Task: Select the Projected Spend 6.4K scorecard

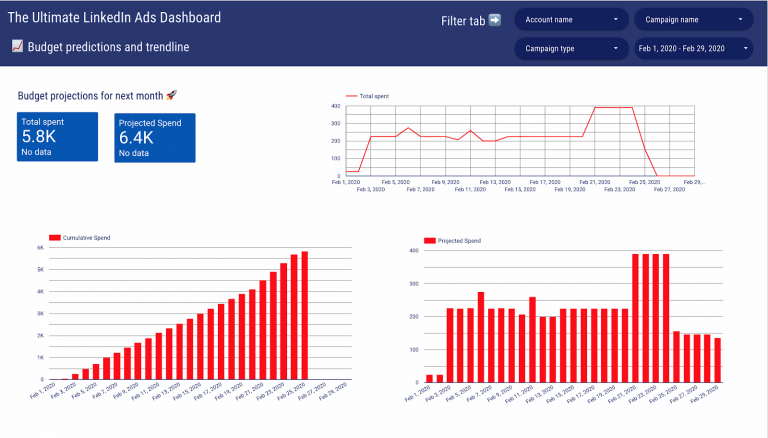Action: (155, 137)
